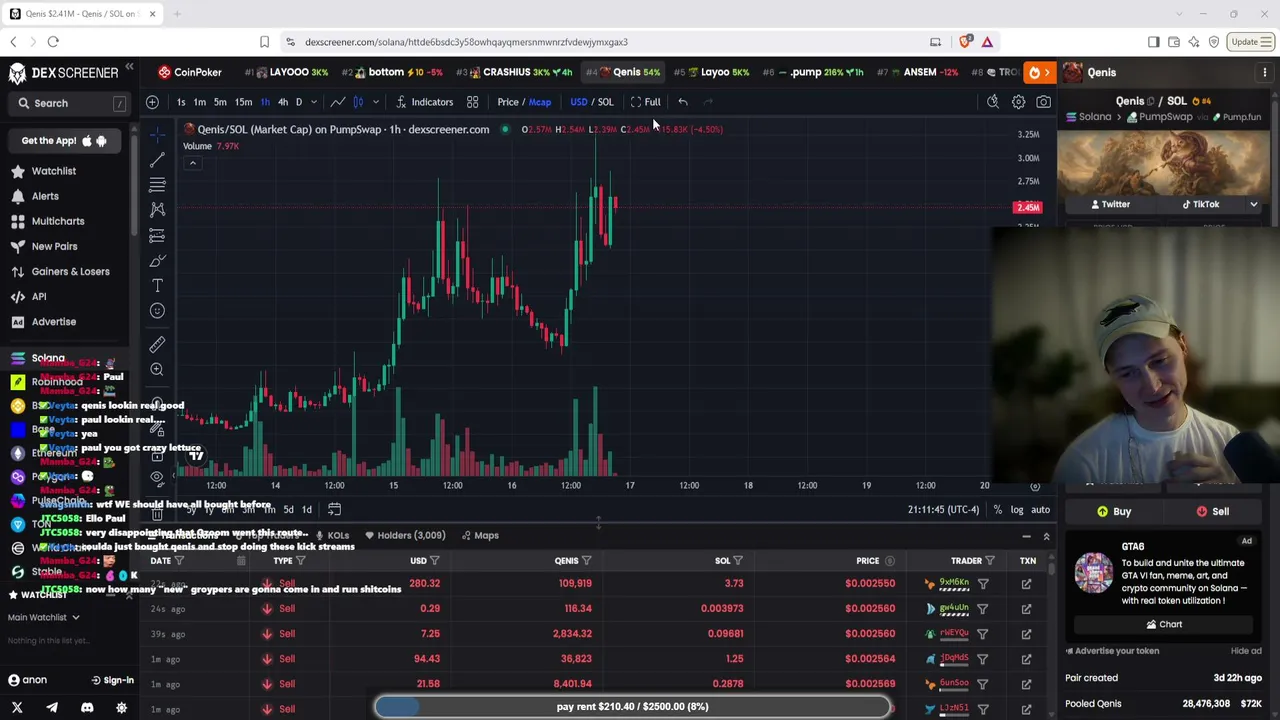Open the TYPE column filter
The width and height of the screenshot is (1280, 720).
(300, 561)
